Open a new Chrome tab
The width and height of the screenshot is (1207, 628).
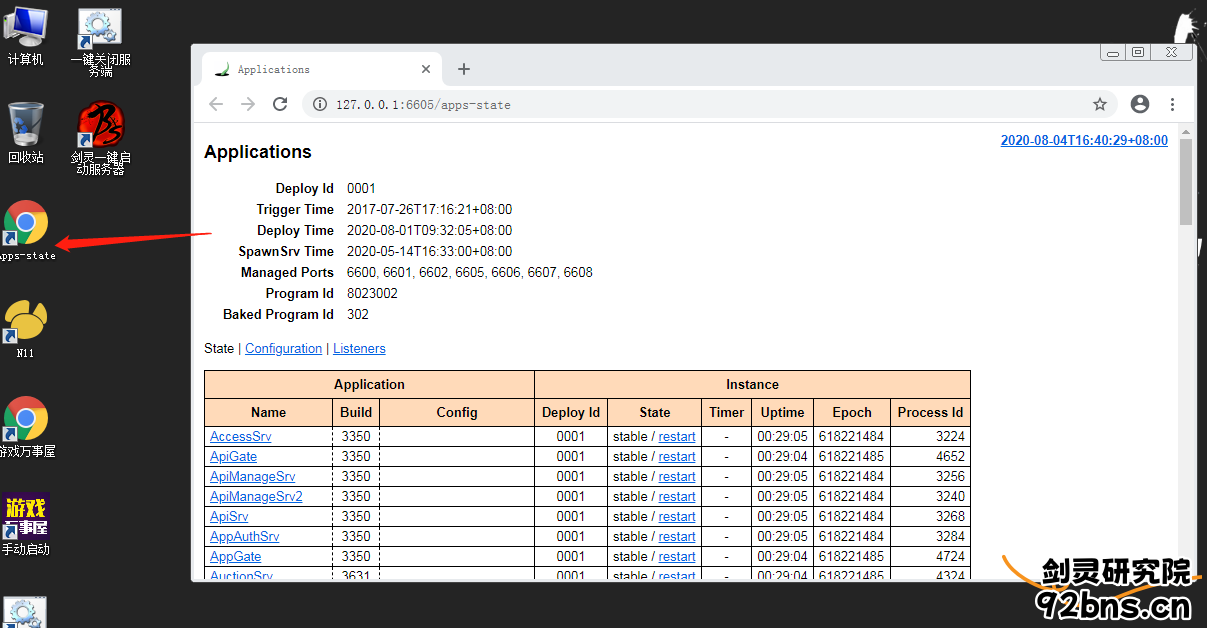(464, 69)
